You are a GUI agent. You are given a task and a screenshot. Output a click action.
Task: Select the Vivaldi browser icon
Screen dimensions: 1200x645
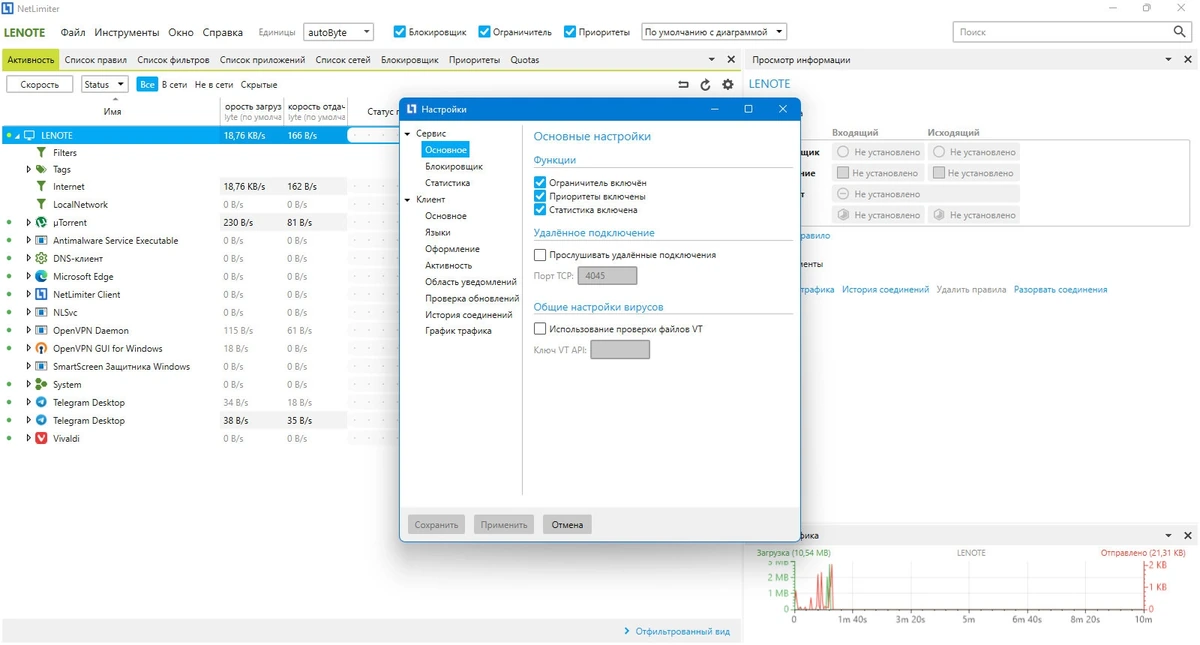pyautogui.click(x=41, y=438)
